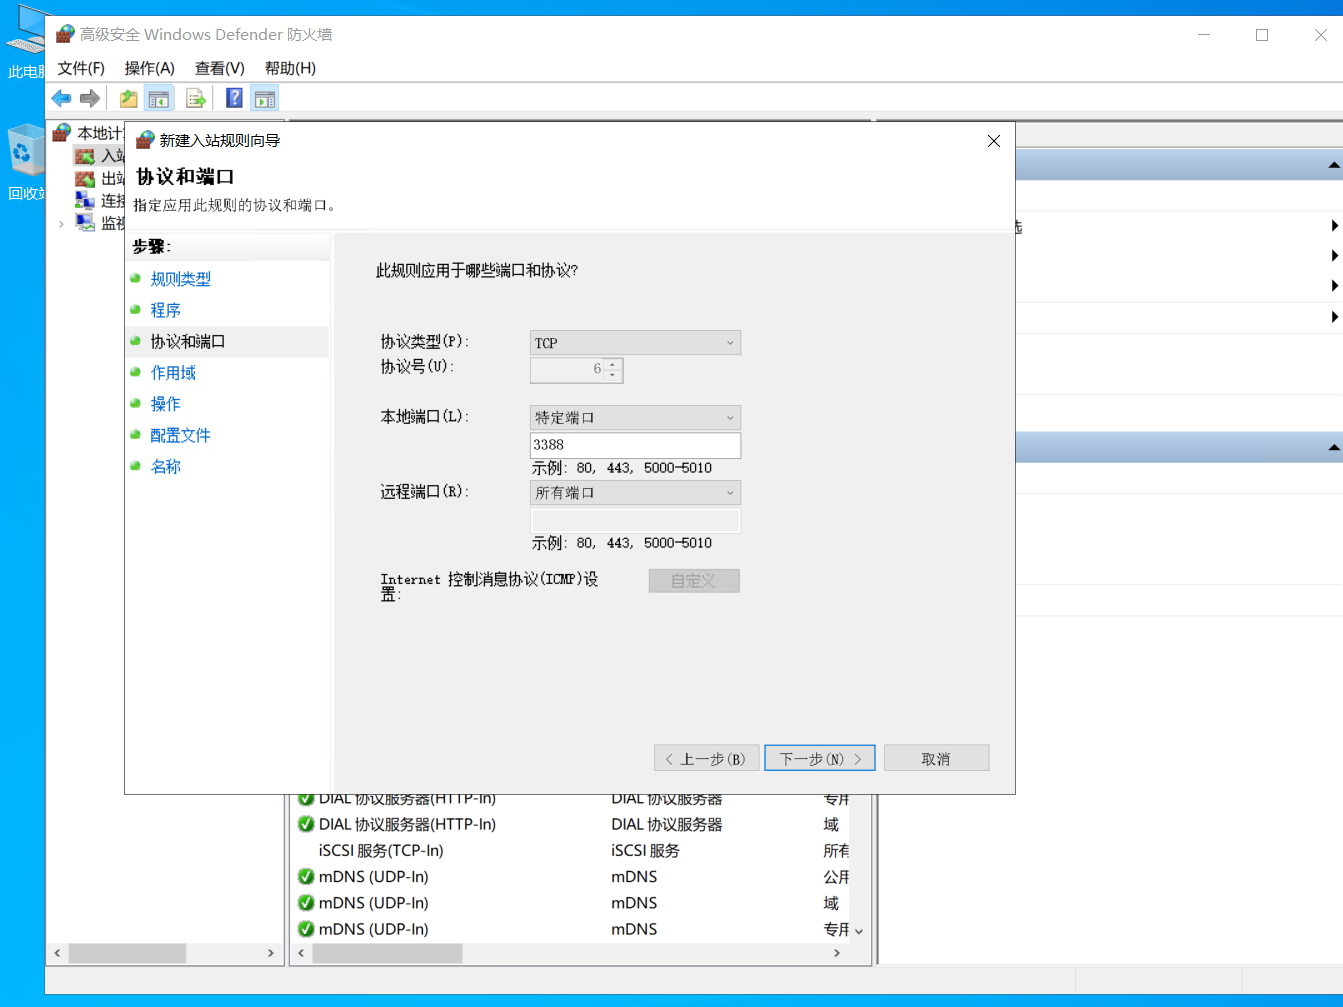
Task: Select the iSCSI 服务(TCP-In) rule name
Action: [381, 851]
